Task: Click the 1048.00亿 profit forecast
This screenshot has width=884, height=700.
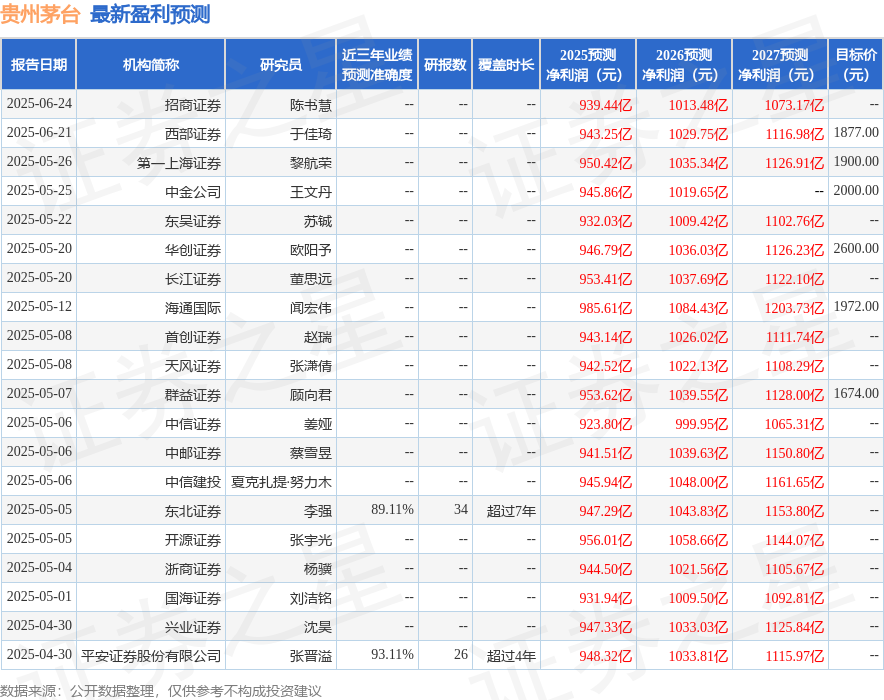Action: pos(699,482)
